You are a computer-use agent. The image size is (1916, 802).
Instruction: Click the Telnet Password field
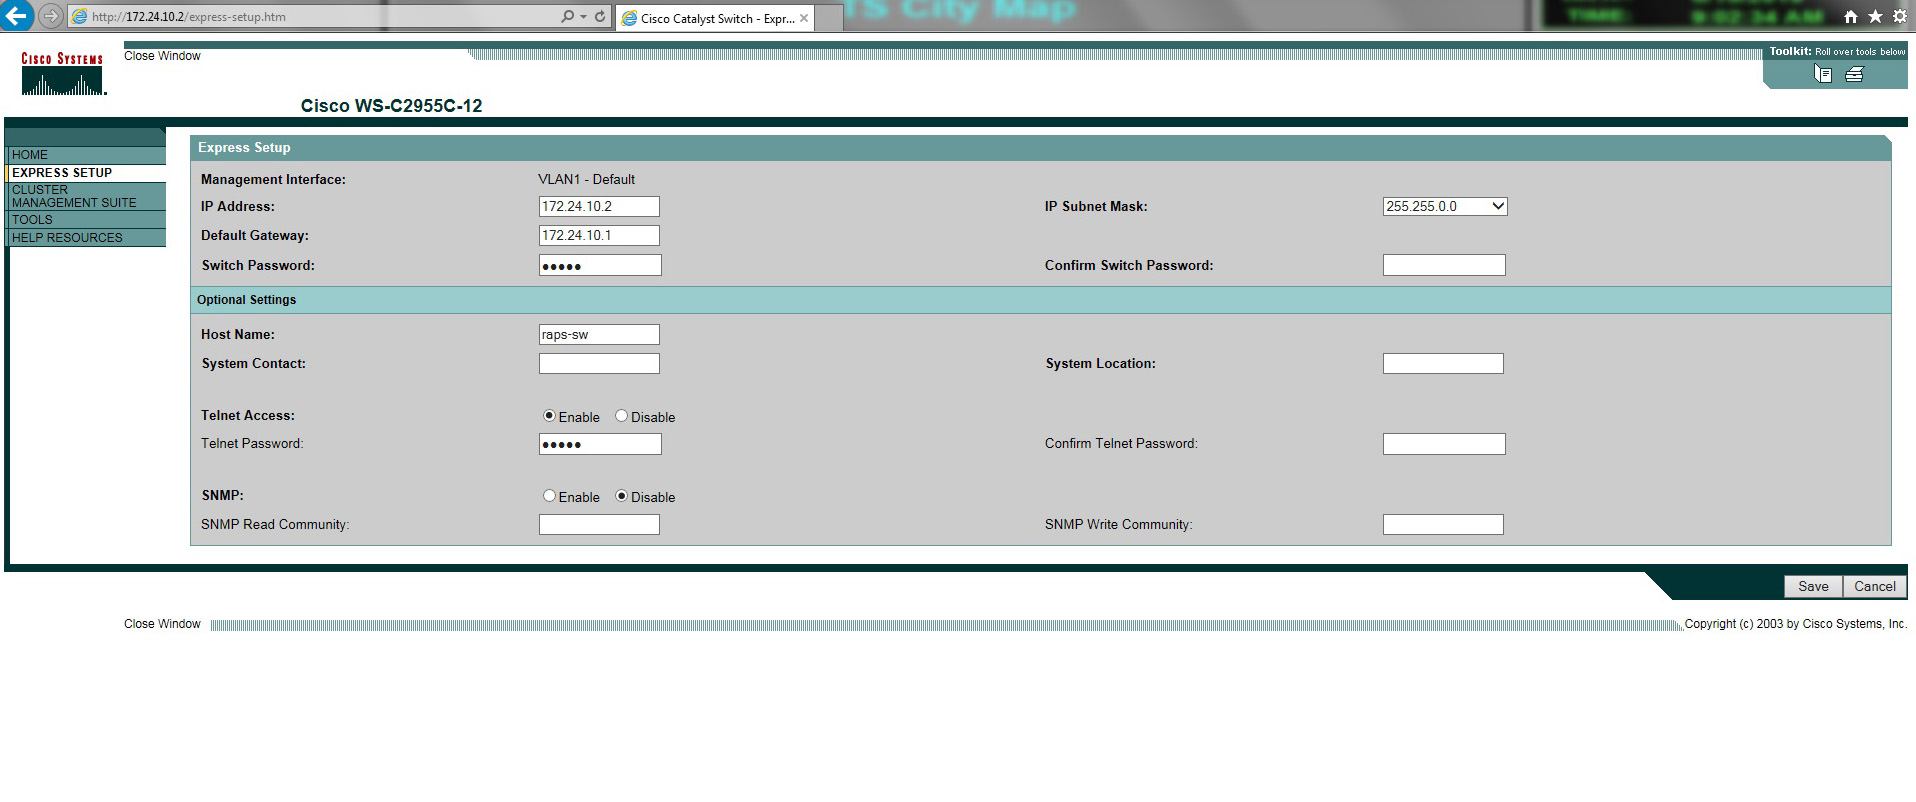point(600,444)
